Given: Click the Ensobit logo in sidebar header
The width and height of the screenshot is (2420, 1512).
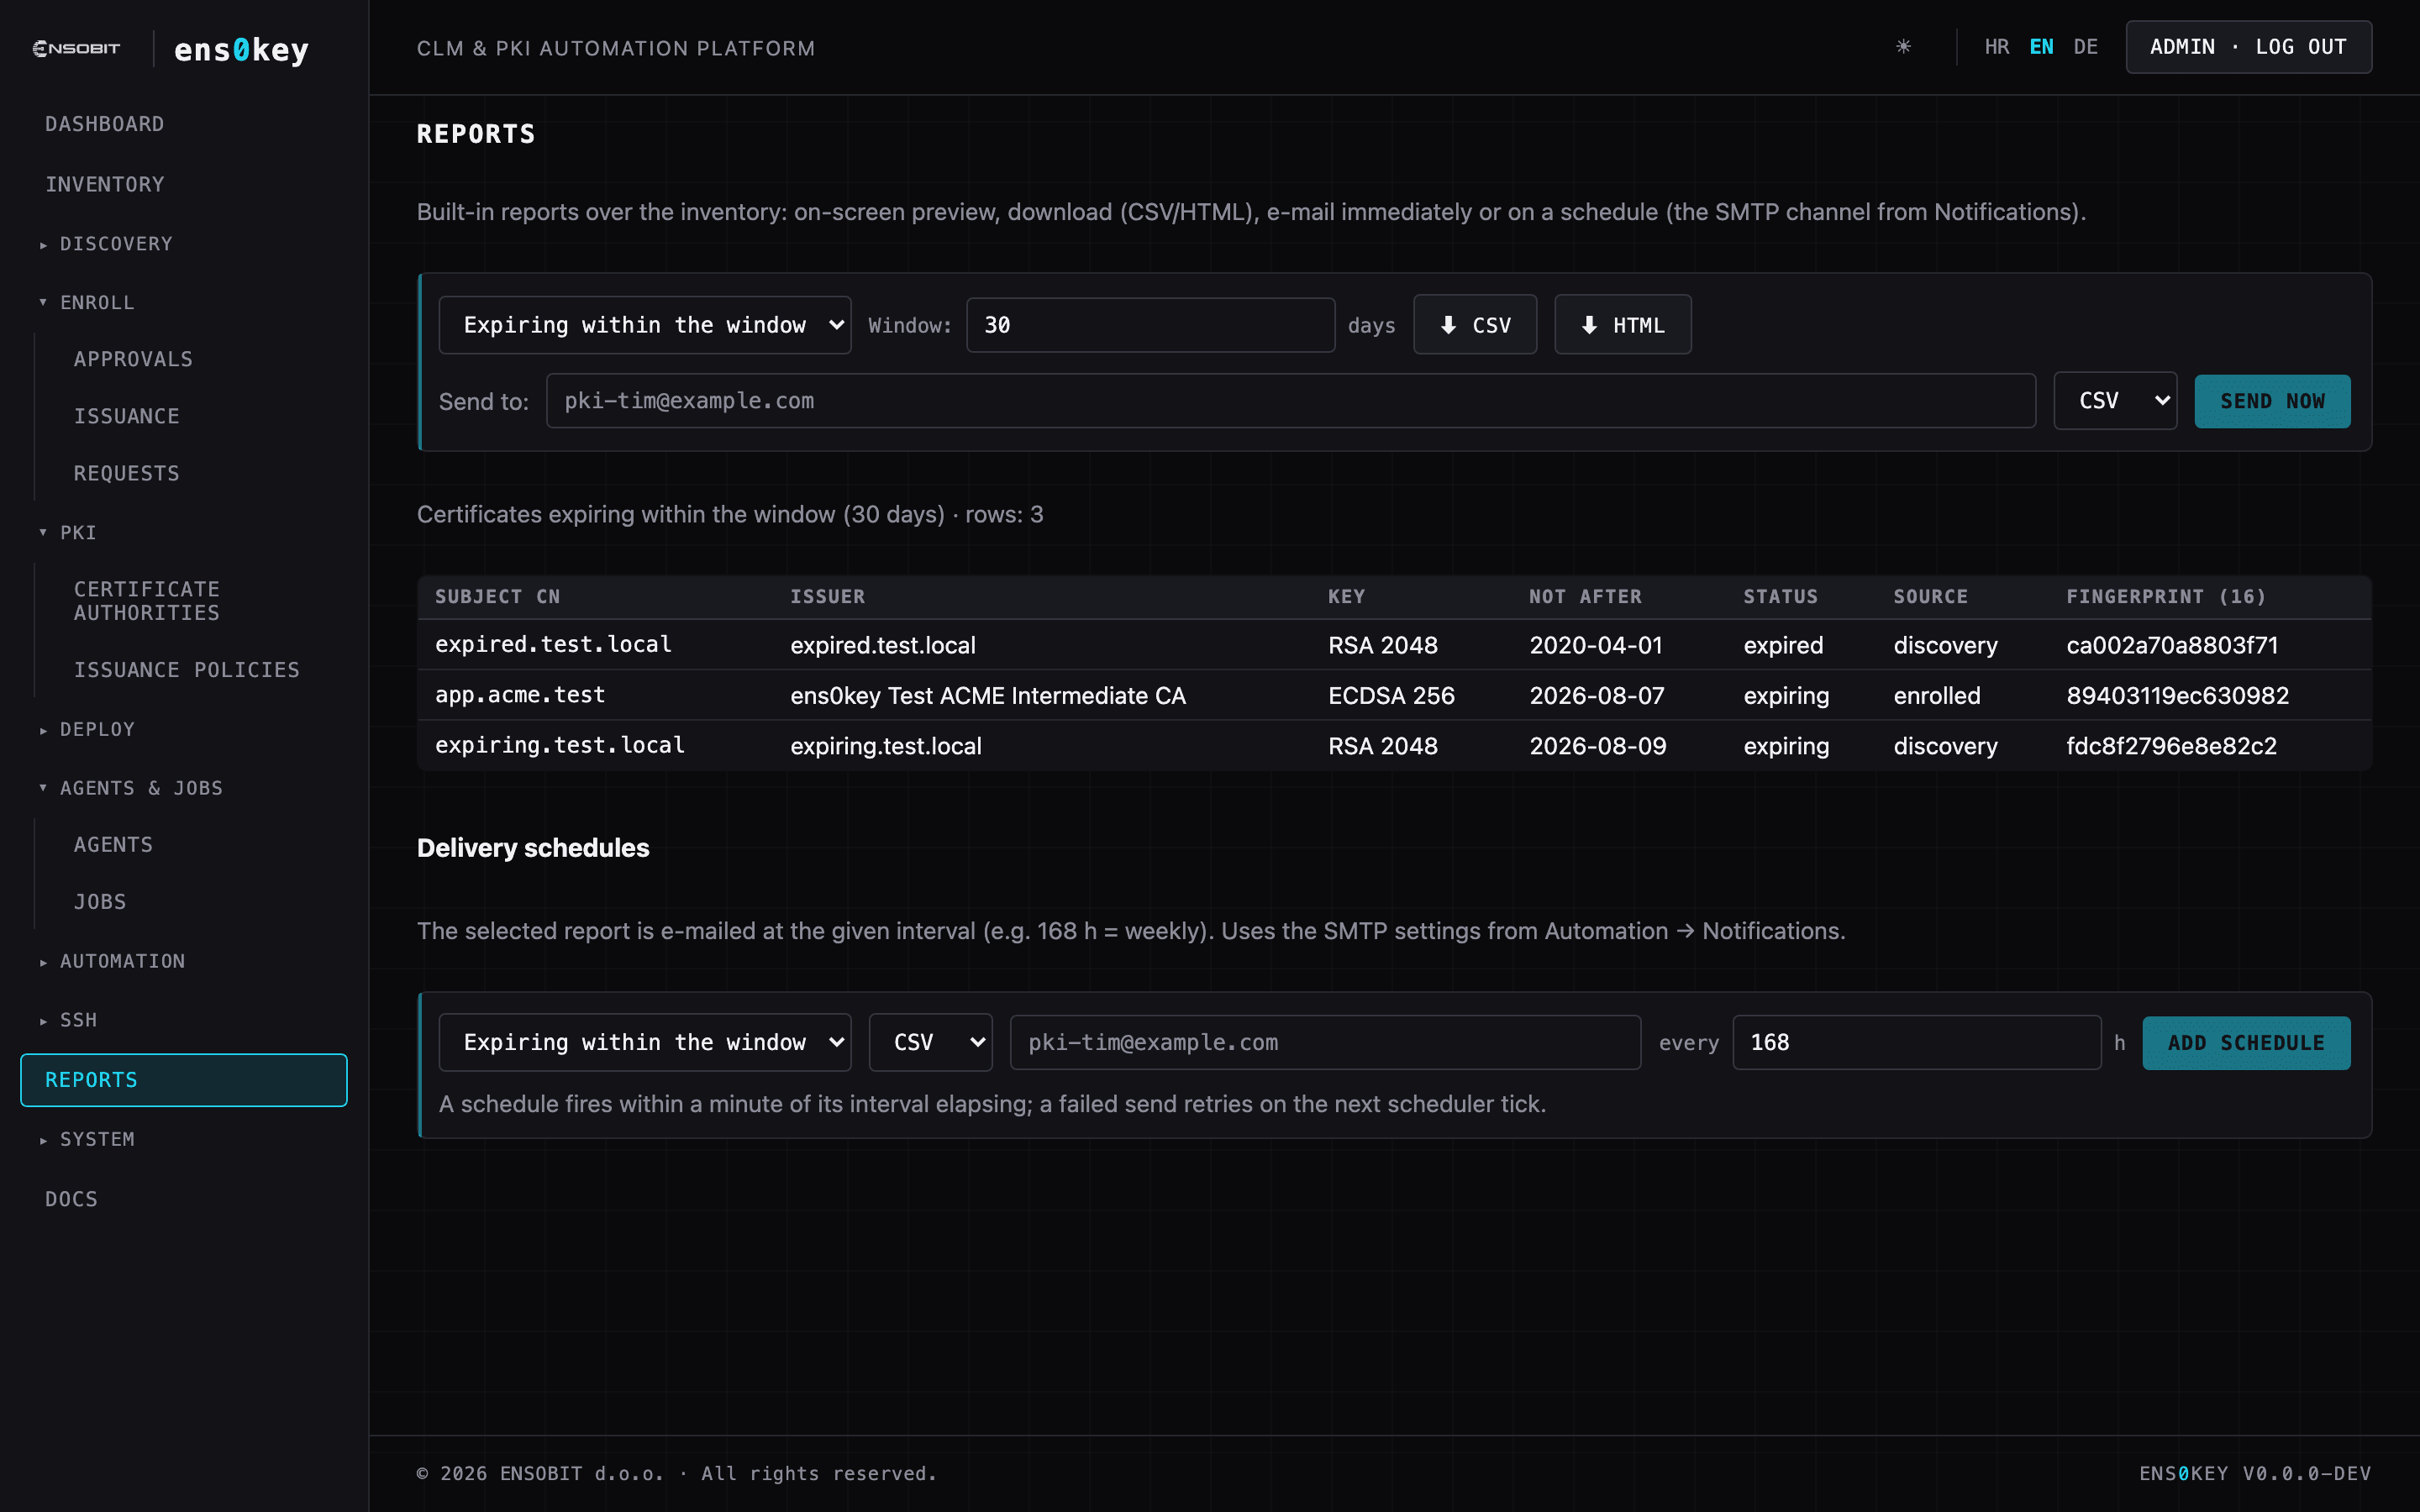Looking at the screenshot, I should pos(76,48).
